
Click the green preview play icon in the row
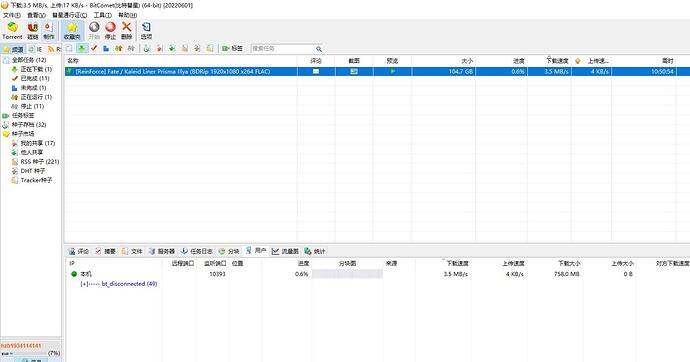pos(393,71)
